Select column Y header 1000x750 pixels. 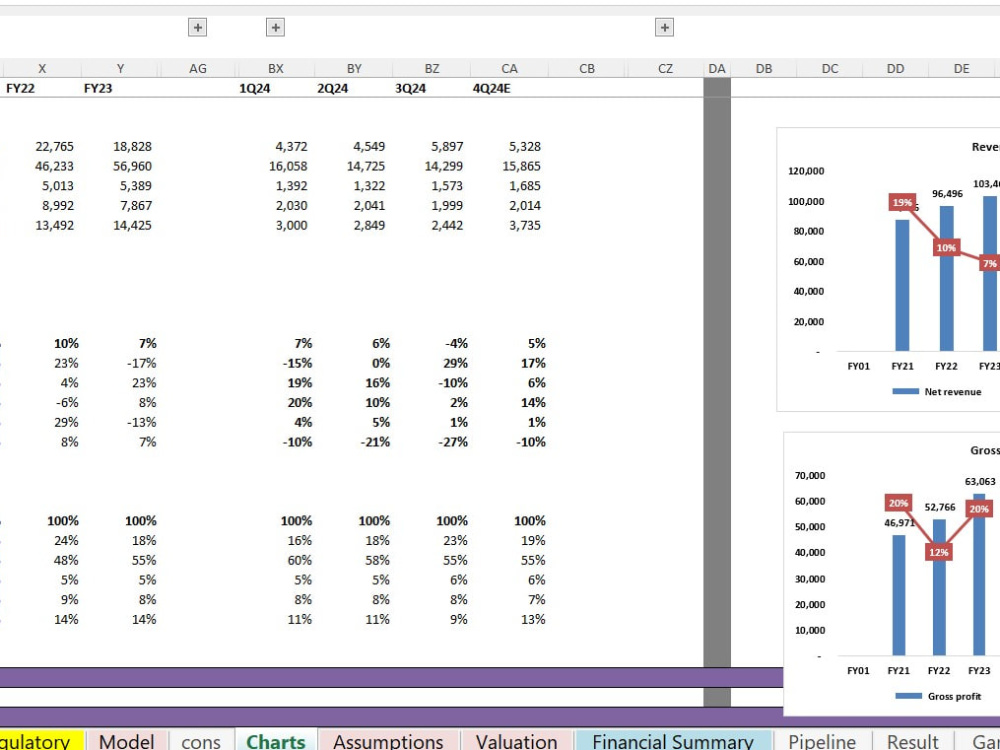pyautogui.click(x=120, y=68)
